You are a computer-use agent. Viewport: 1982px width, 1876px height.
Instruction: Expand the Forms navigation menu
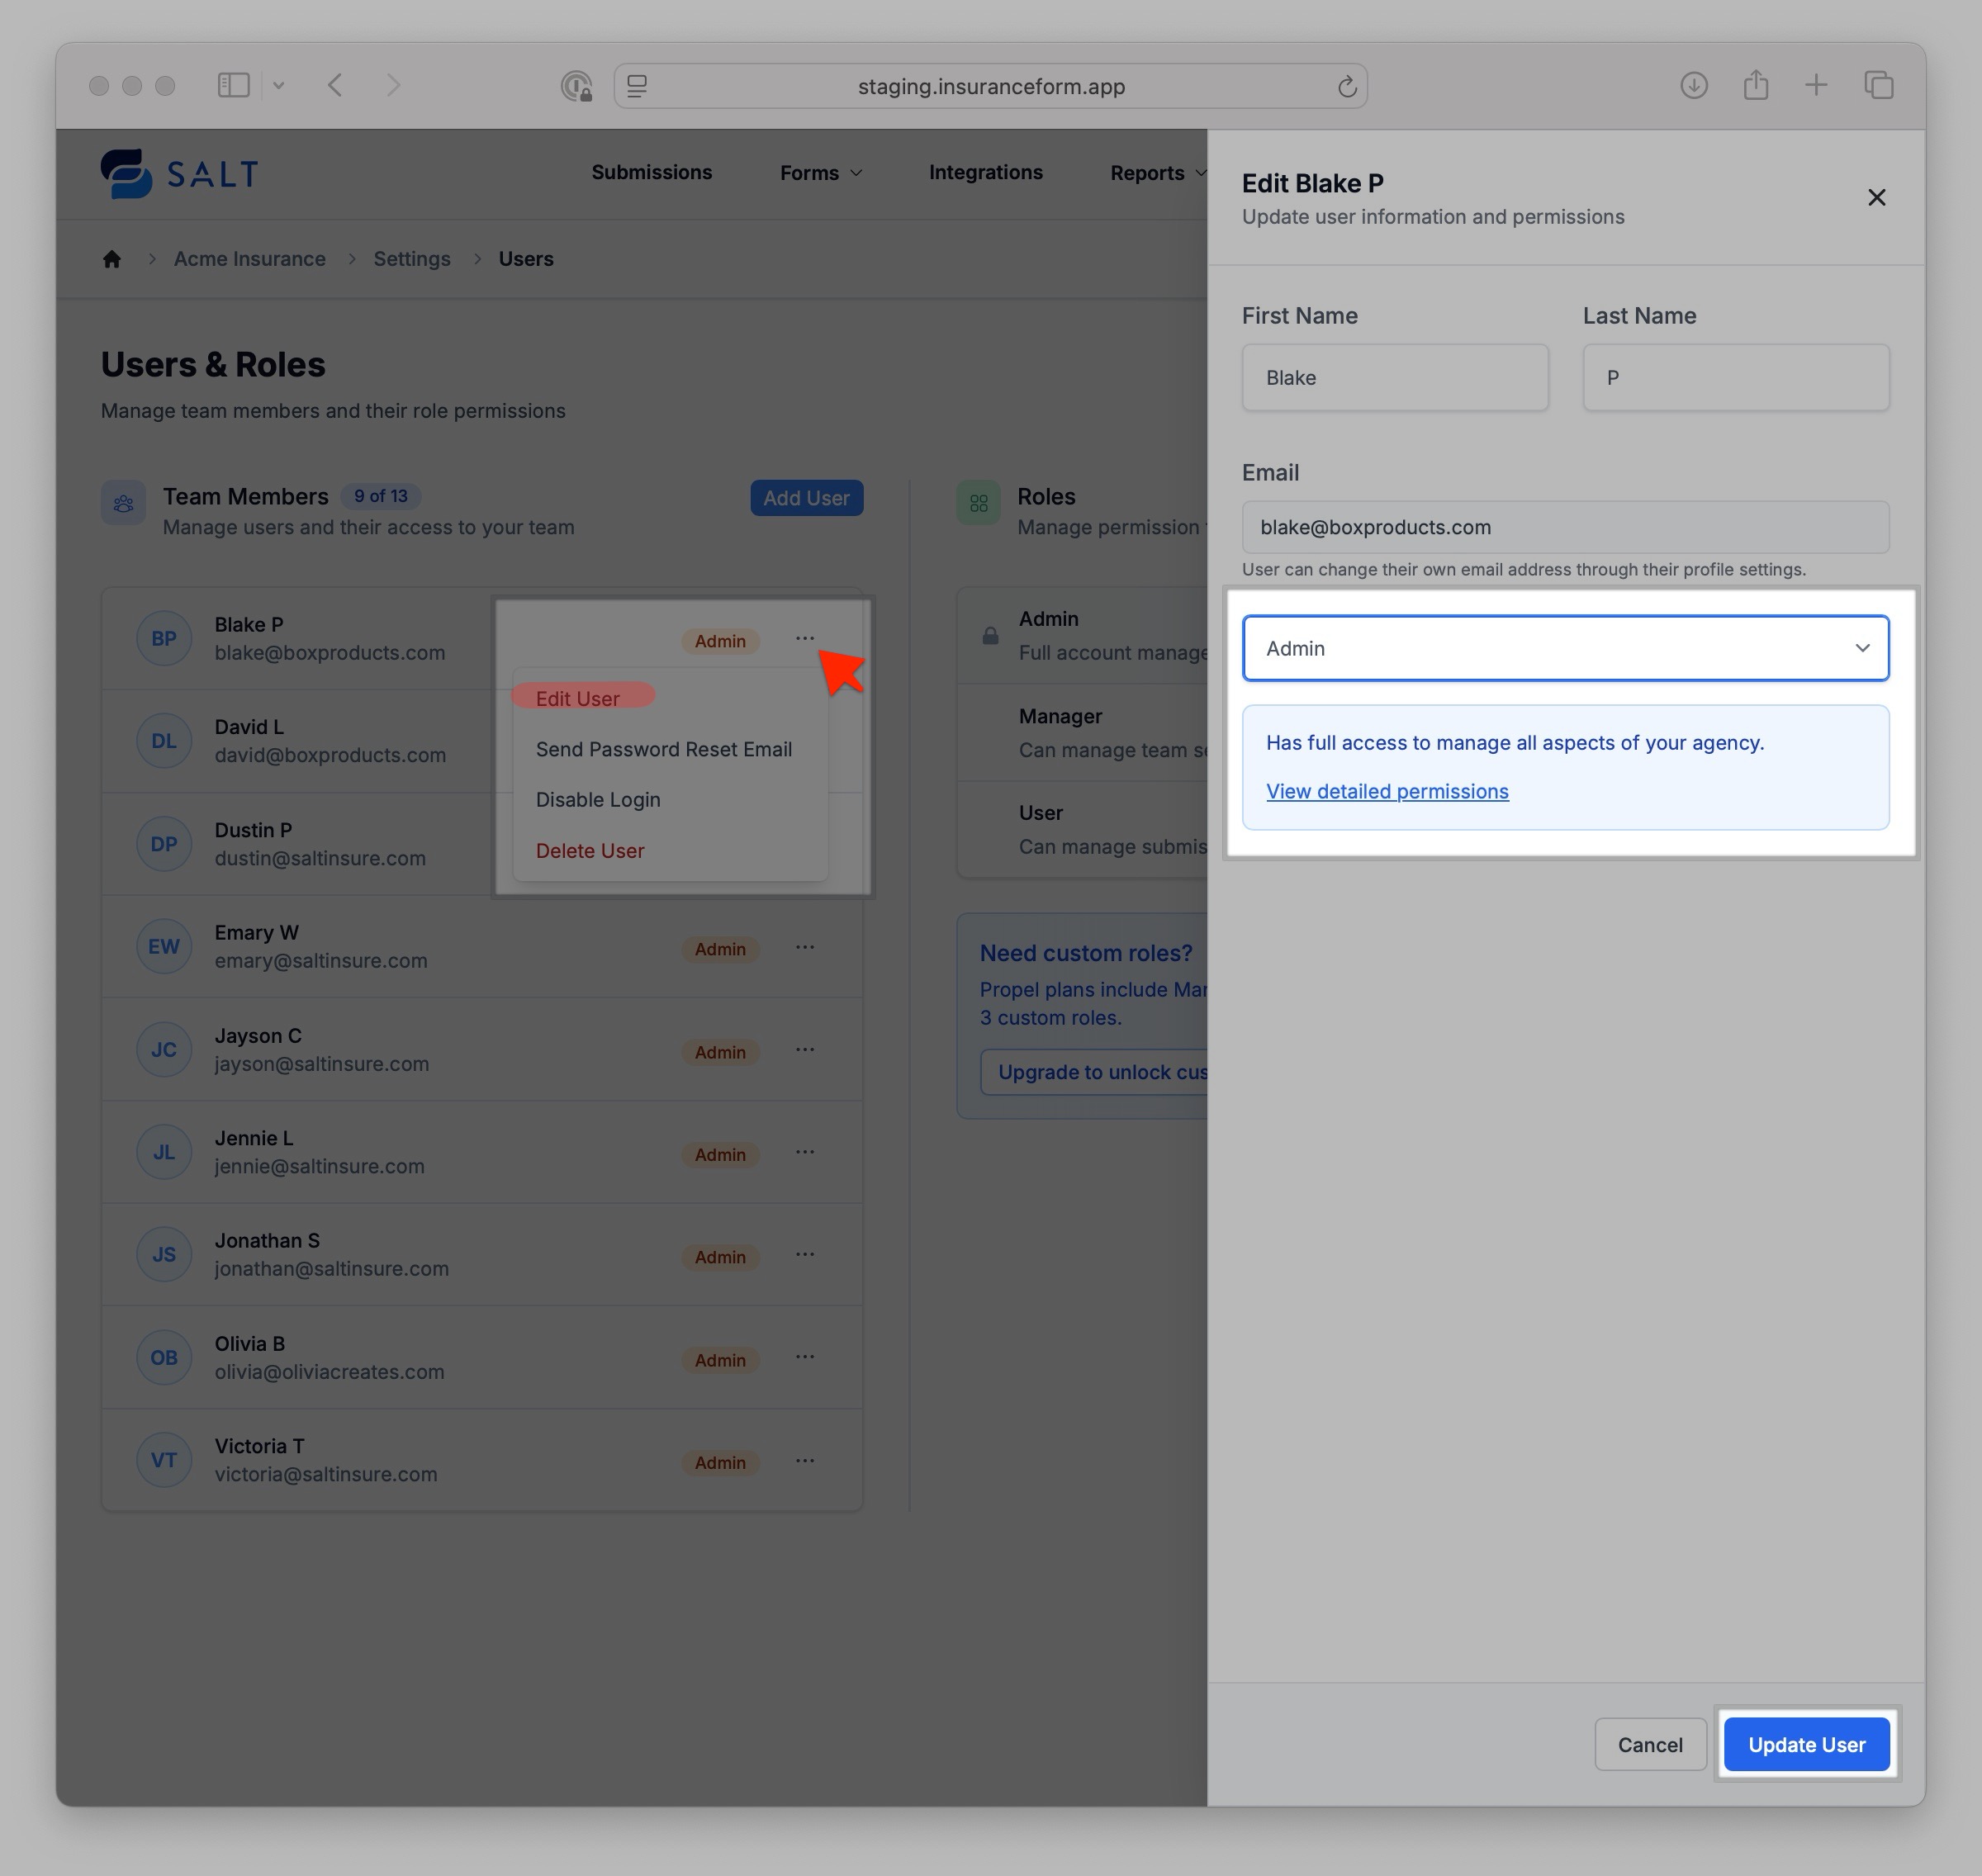820,173
